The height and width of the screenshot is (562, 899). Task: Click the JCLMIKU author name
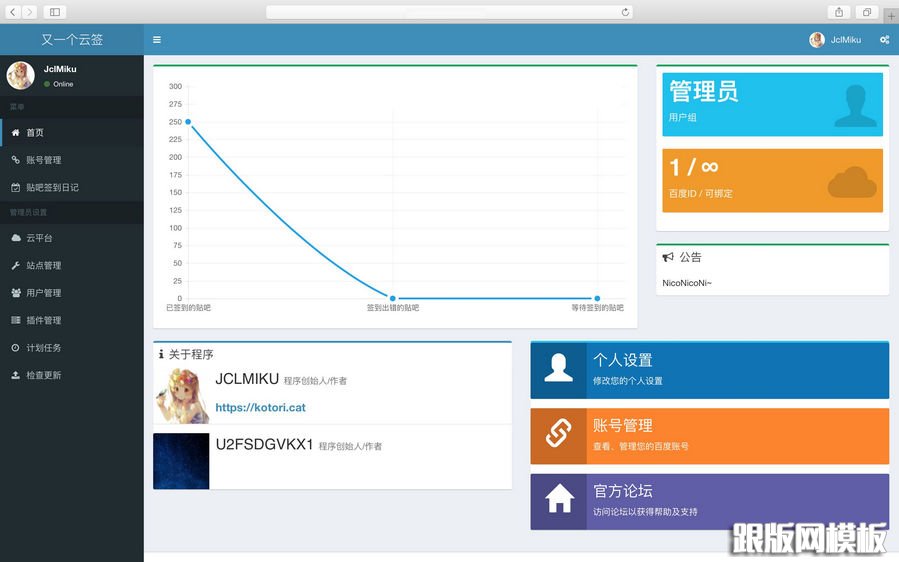(x=247, y=379)
